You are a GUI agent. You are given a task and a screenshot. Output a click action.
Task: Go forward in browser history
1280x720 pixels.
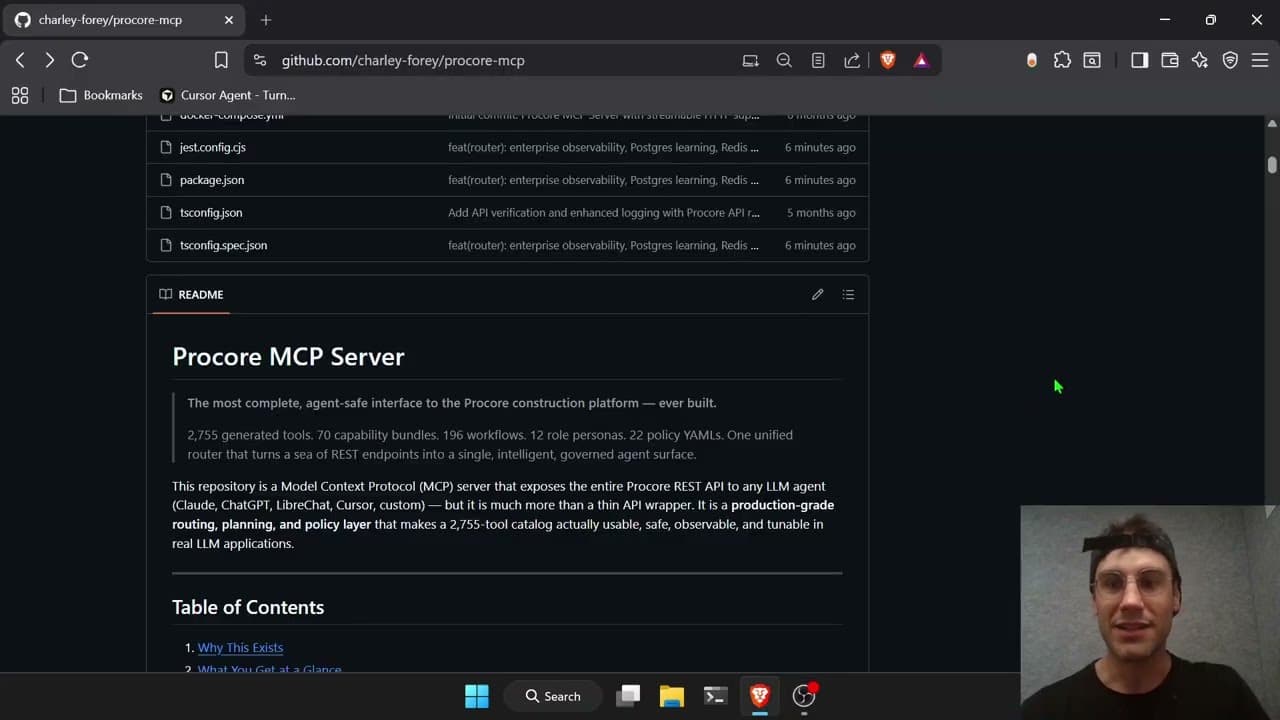click(x=50, y=60)
